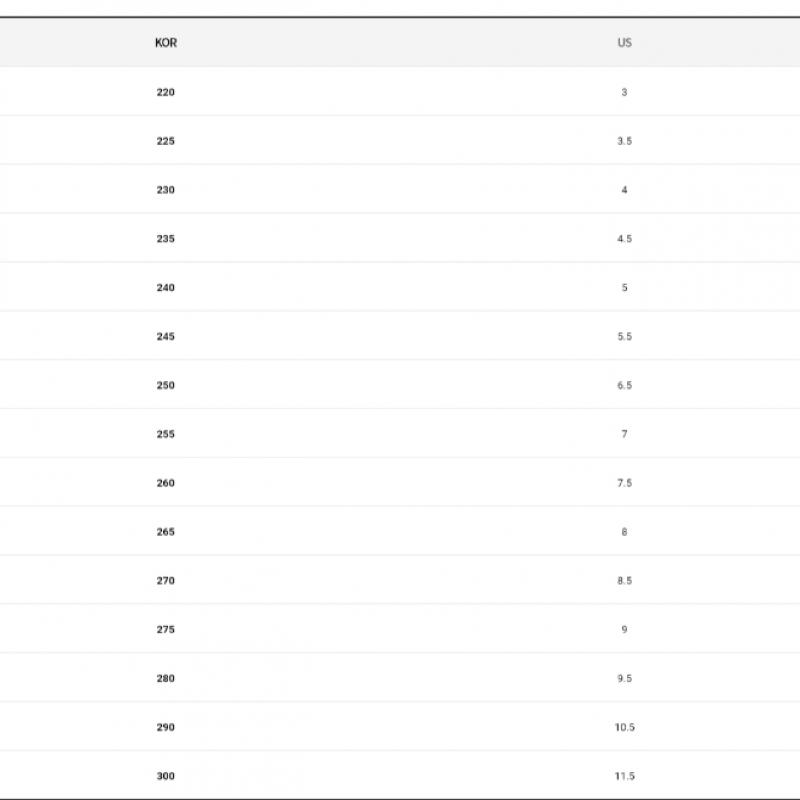Click the US 3.5 size value

pos(624,141)
